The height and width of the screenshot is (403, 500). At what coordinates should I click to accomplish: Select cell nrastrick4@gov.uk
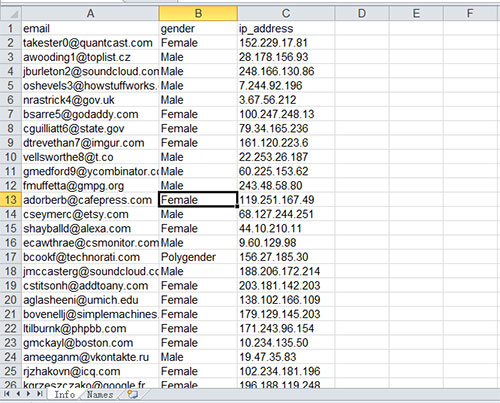point(90,100)
